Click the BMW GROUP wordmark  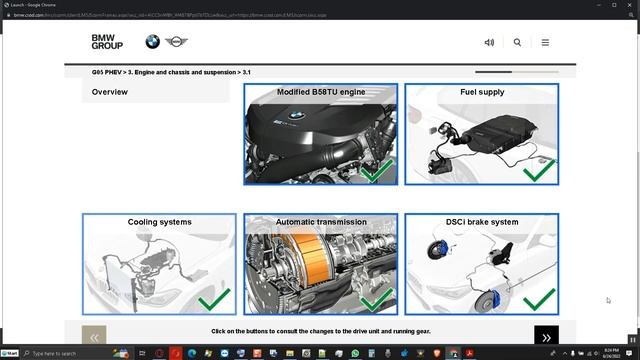pos(107,42)
